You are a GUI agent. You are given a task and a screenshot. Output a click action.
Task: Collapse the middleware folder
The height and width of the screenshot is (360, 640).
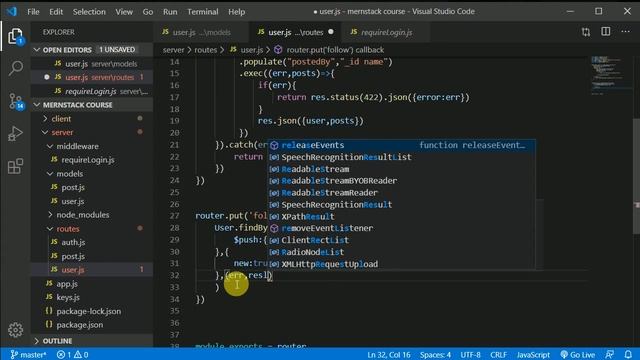[x=92, y=146]
